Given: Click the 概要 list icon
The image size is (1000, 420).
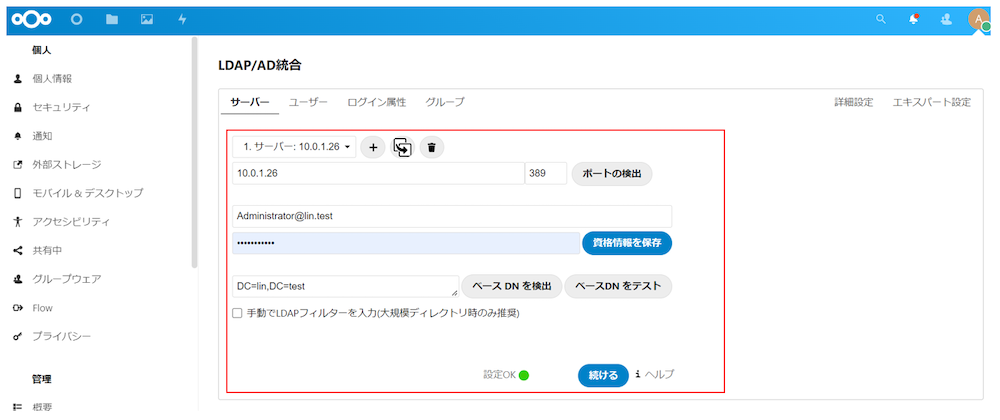Looking at the screenshot, I should pyautogui.click(x=18, y=407).
